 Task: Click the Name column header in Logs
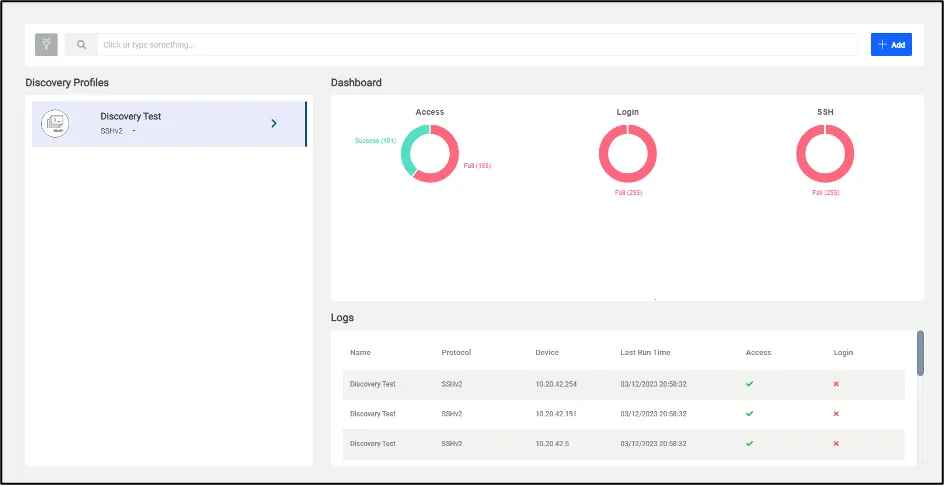coord(360,352)
